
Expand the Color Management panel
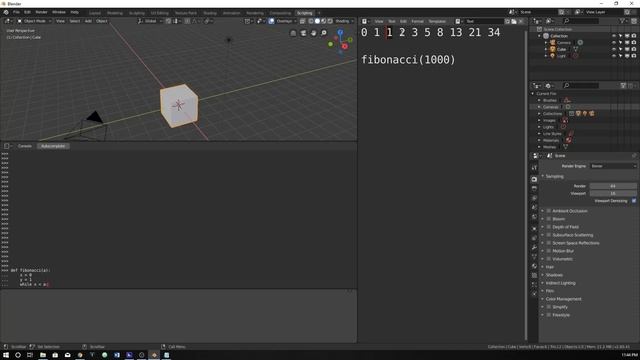[x=563, y=299]
